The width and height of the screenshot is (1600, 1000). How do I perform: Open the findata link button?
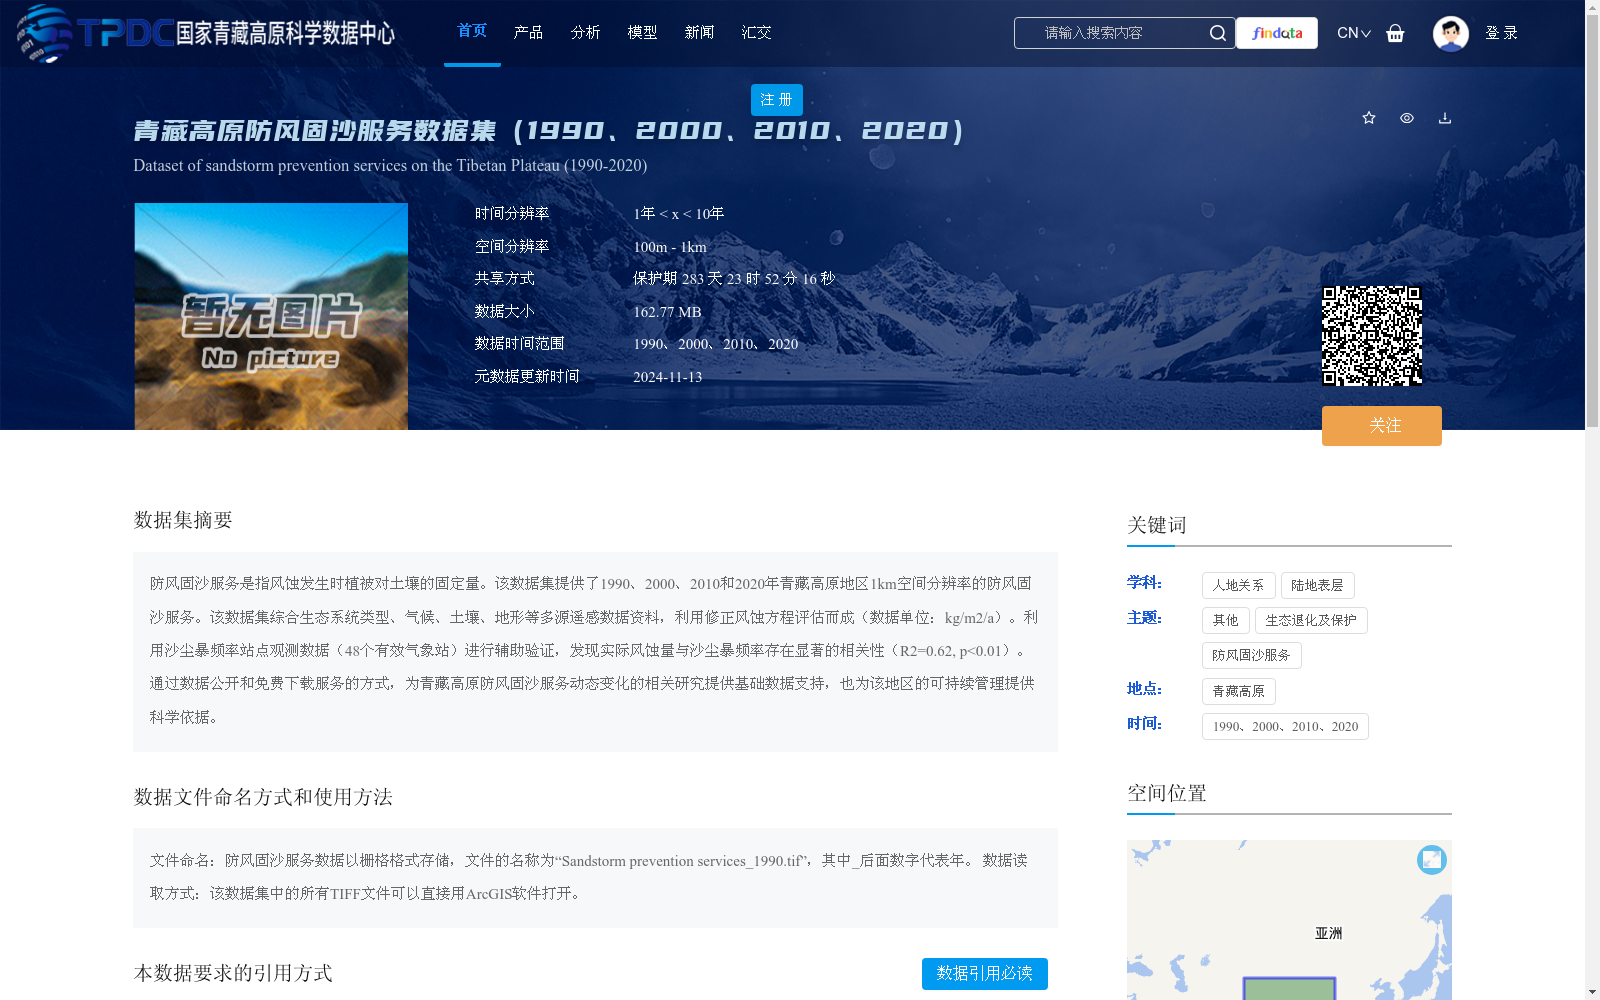1277,33
